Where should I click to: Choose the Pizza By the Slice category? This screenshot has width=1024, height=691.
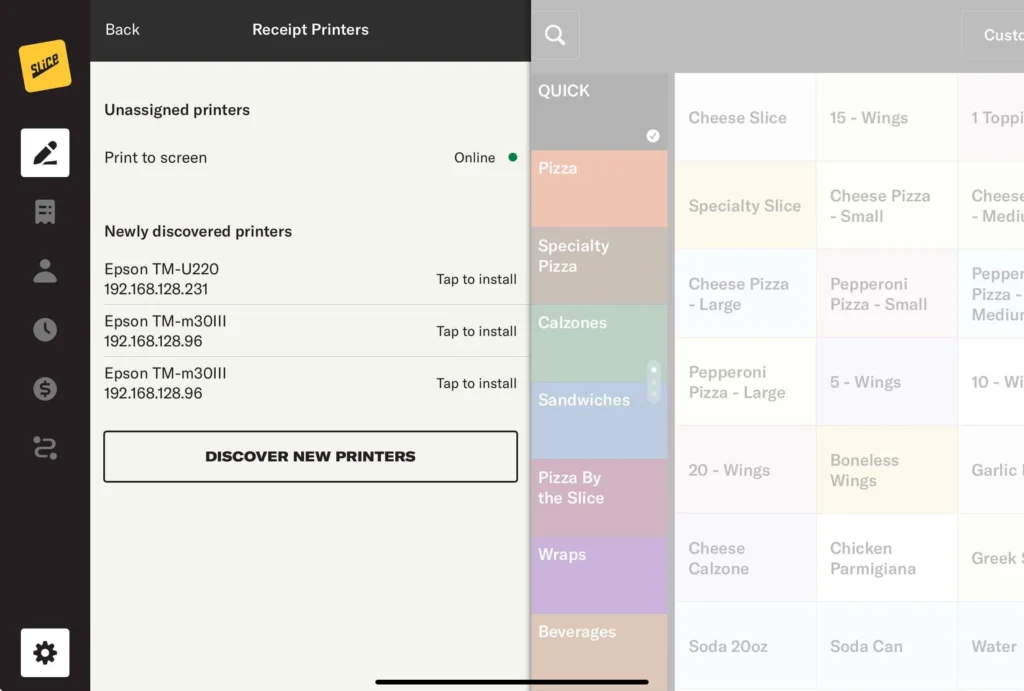tap(598, 497)
